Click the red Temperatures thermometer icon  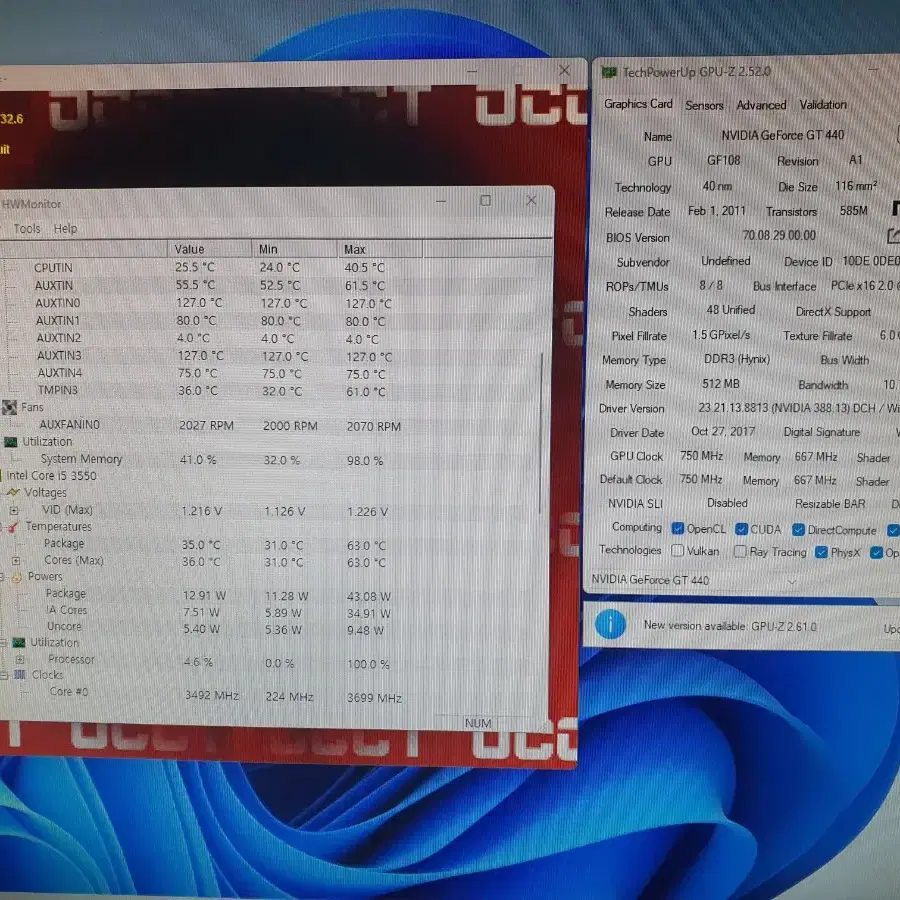coord(14,526)
